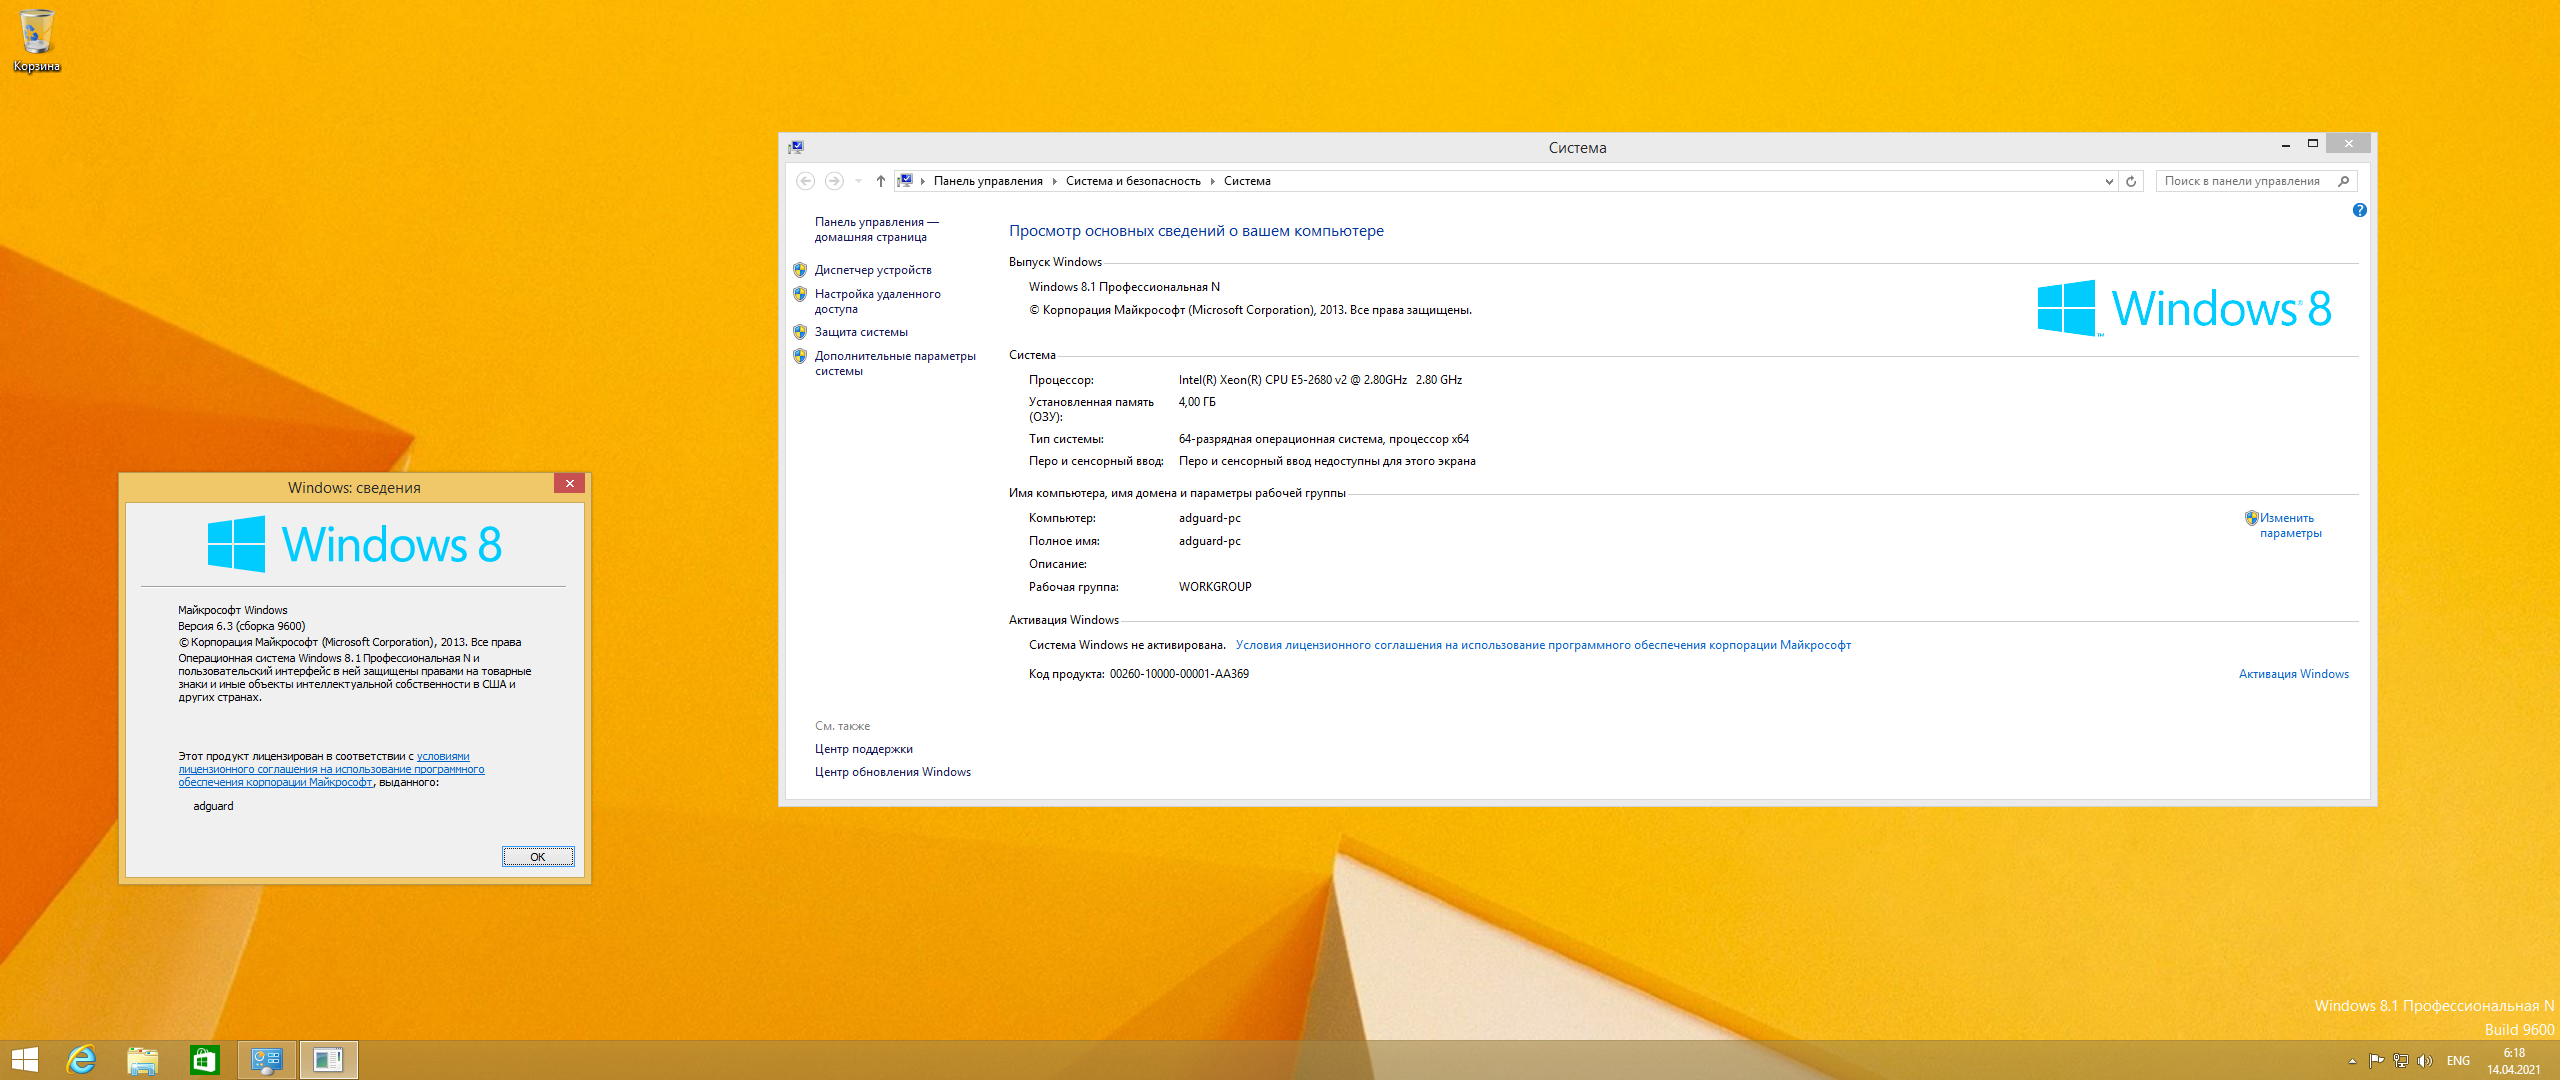Open Windows Store from the taskbar
Image resolution: width=2560 pixels, height=1080 pixels.
pos(205,1060)
